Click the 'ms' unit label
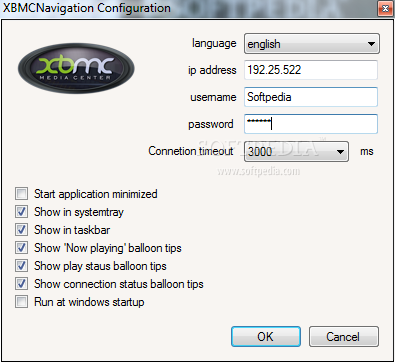395x363 pixels. point(367,152)
